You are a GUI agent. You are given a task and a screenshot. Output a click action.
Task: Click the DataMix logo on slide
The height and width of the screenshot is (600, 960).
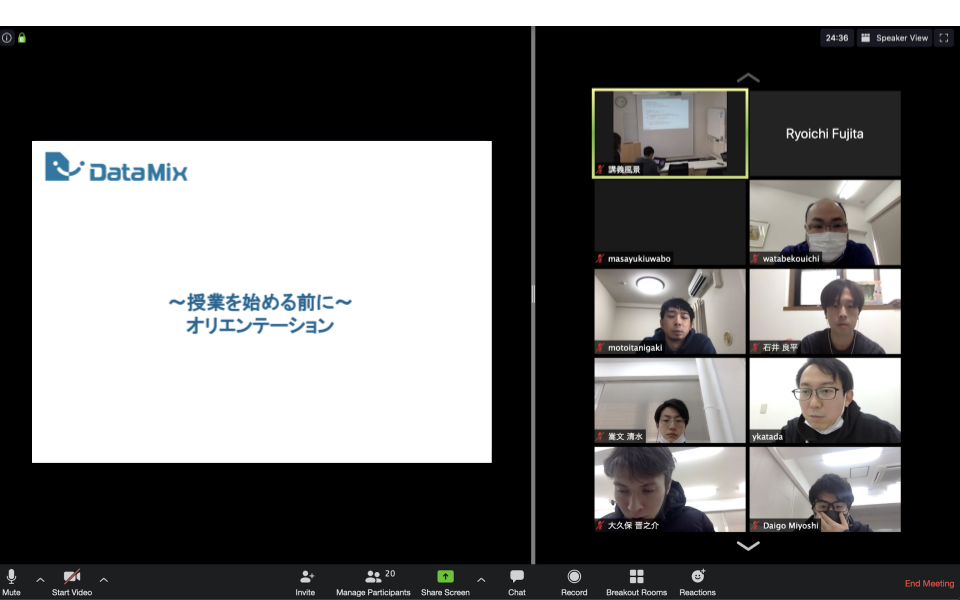[x=116, y=167]
